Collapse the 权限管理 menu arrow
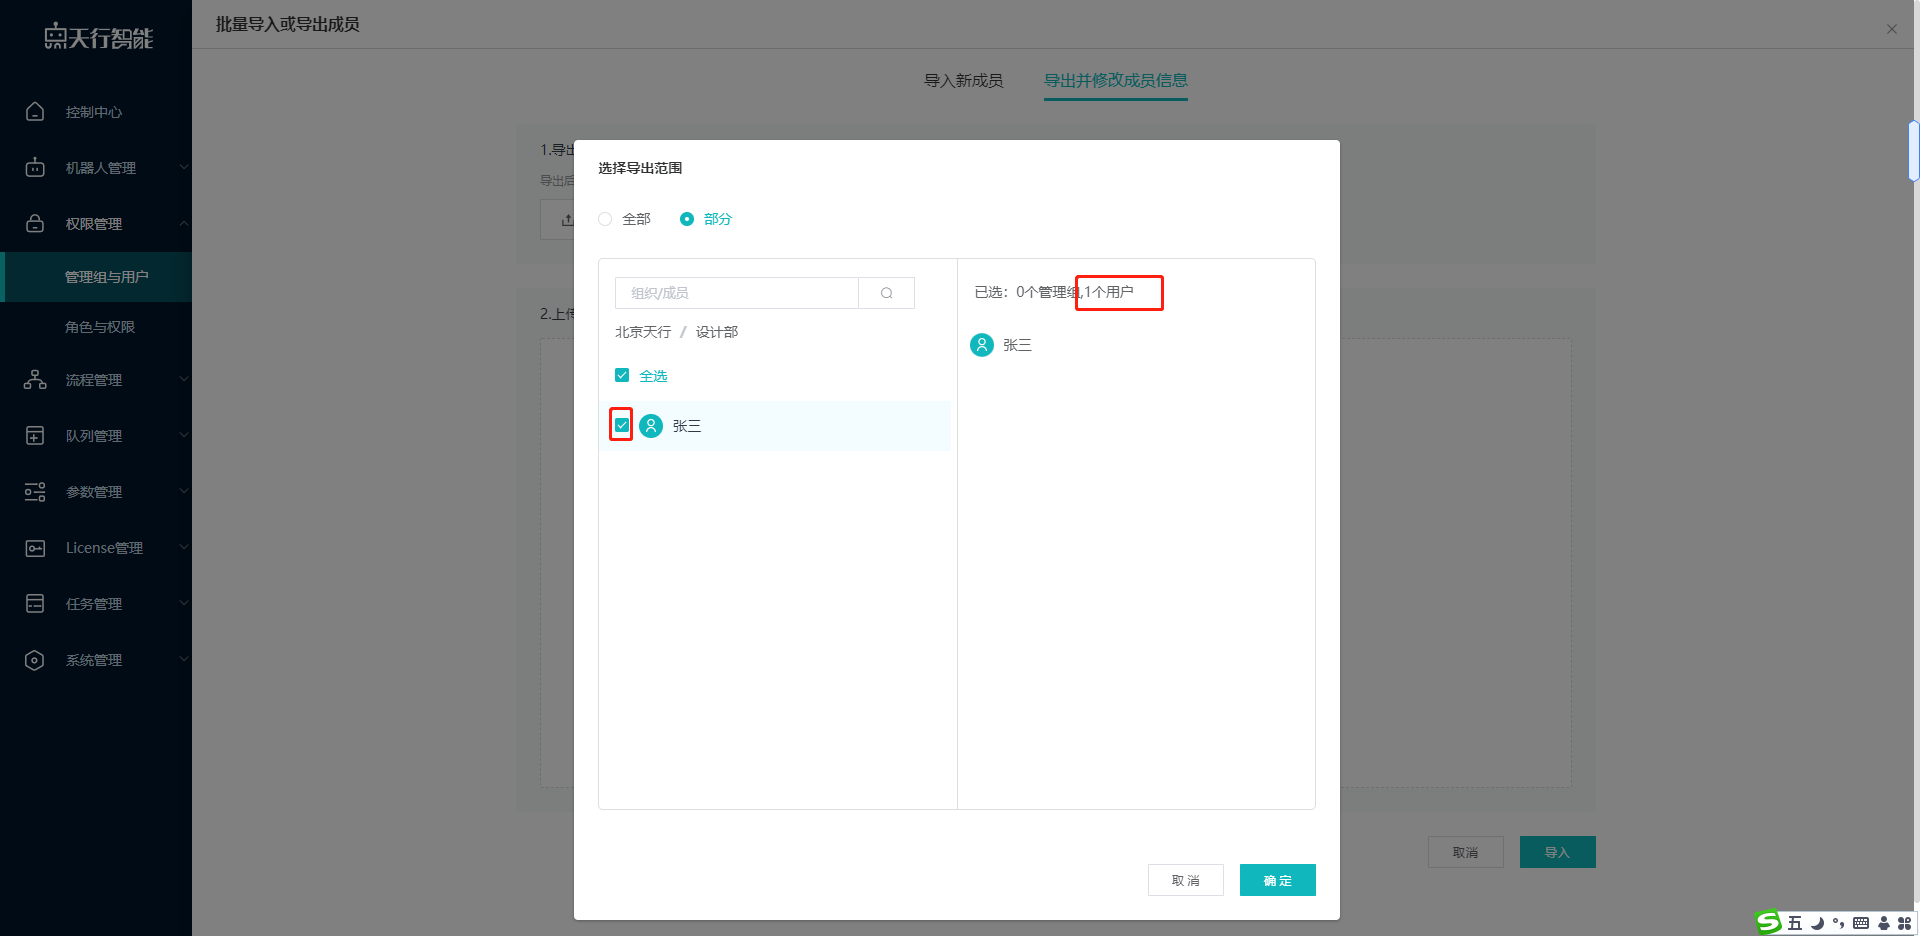1920x936 pixels. click(183, 223)
